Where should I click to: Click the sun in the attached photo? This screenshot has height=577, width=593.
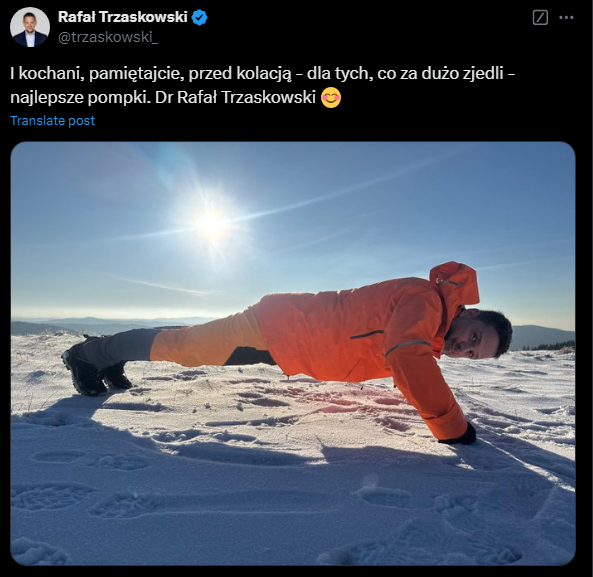click(212, 224)
